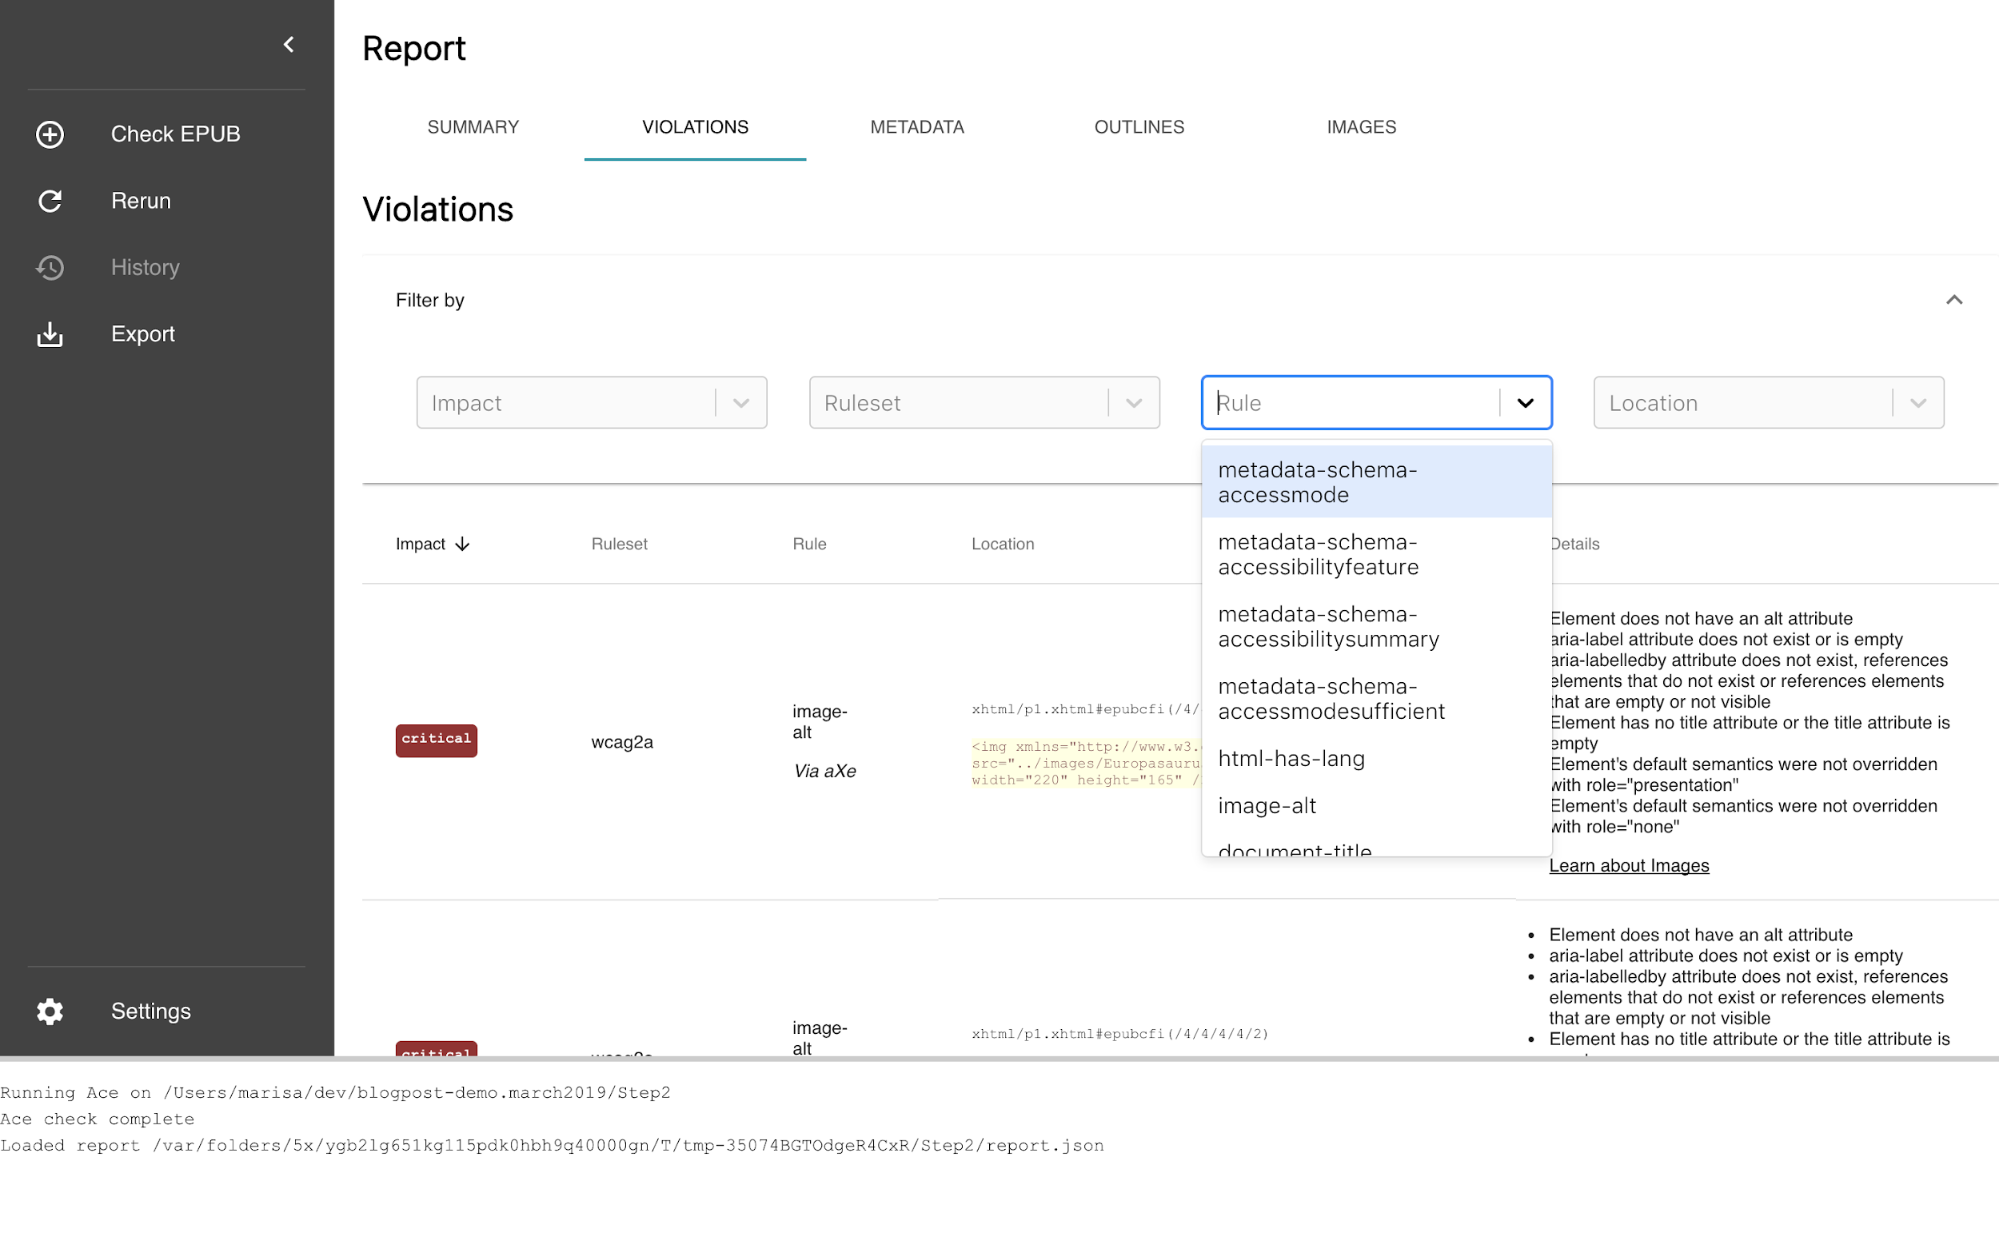Click the Running Ace on log line
Screen dimensions: 1999x1249
tap(335, 1093)
